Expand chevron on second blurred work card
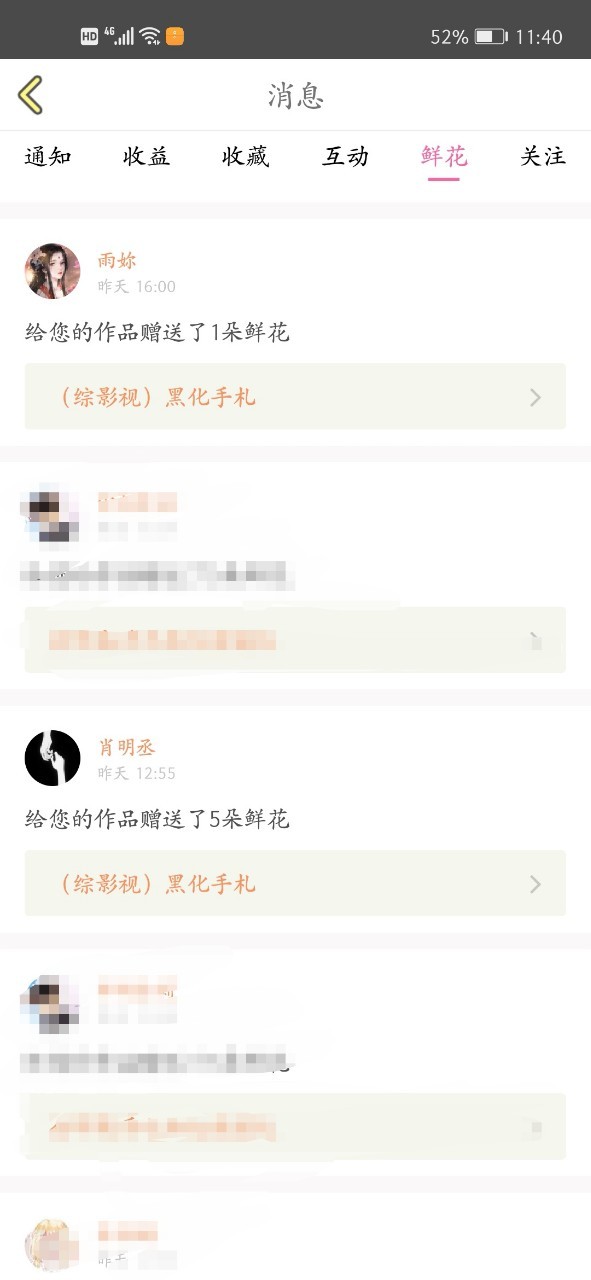 point(535,1127)
